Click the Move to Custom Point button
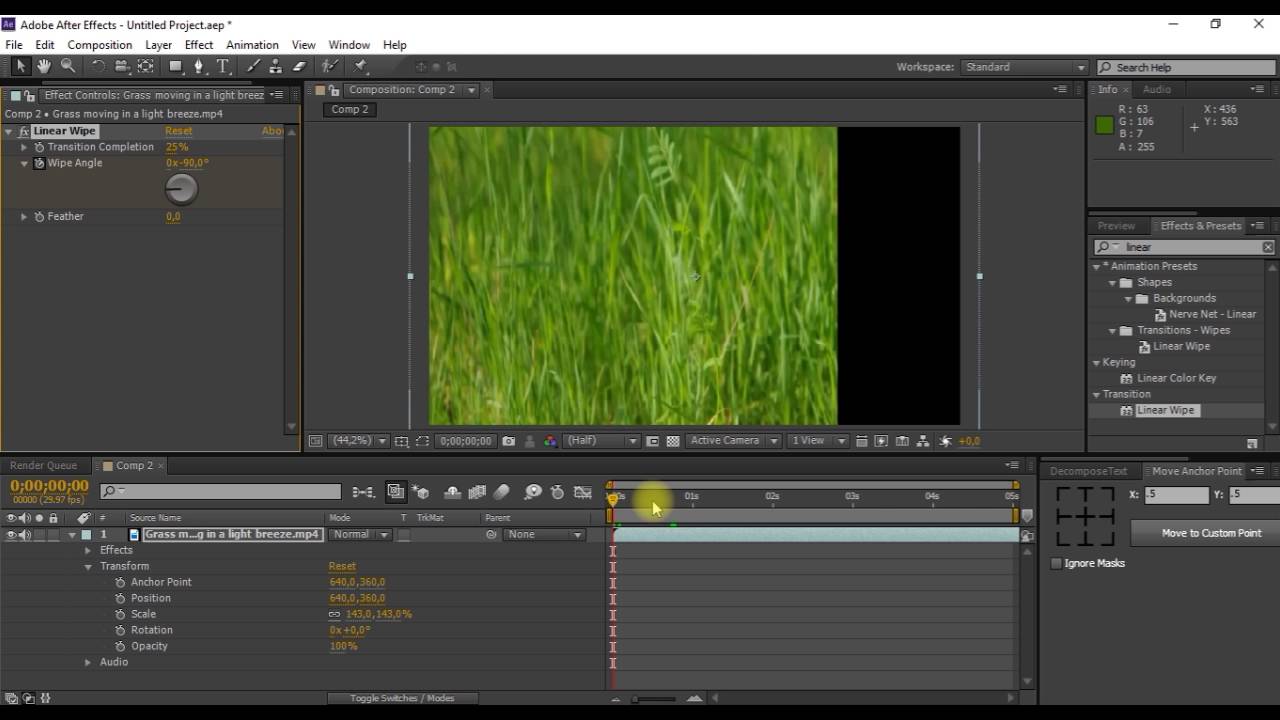 [x=1211, y=533]
